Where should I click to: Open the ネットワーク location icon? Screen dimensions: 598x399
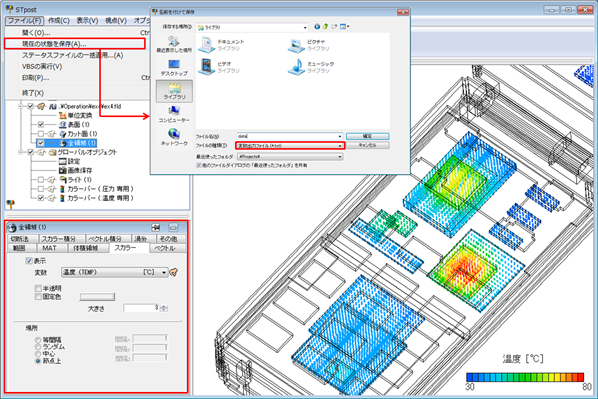click(174, 137)
